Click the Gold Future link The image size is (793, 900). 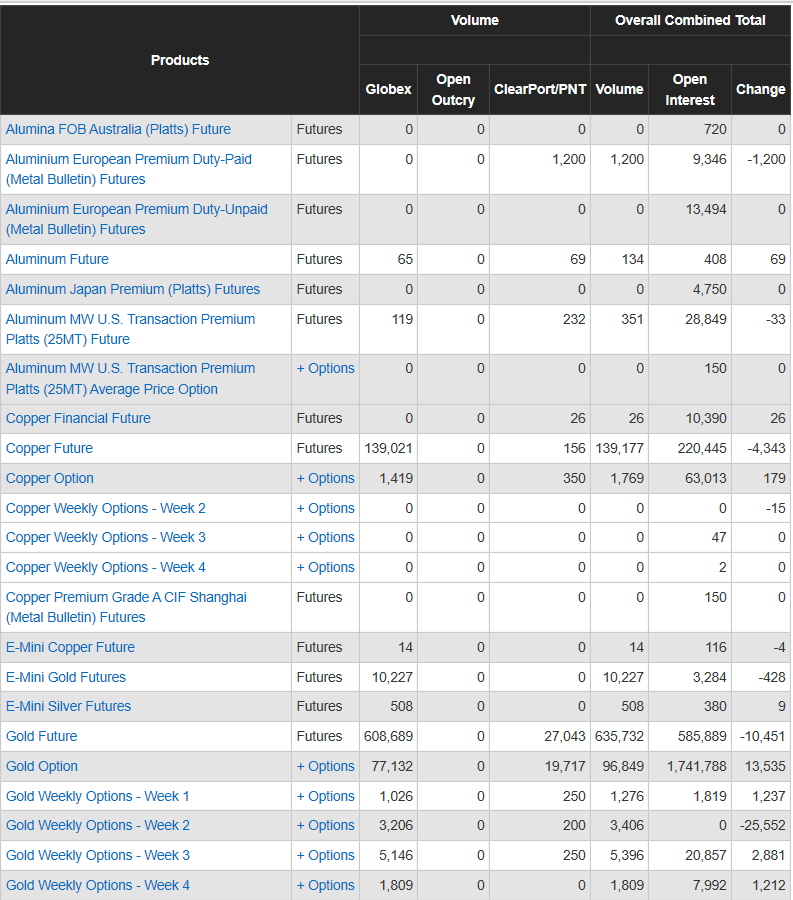coord(41,736)
